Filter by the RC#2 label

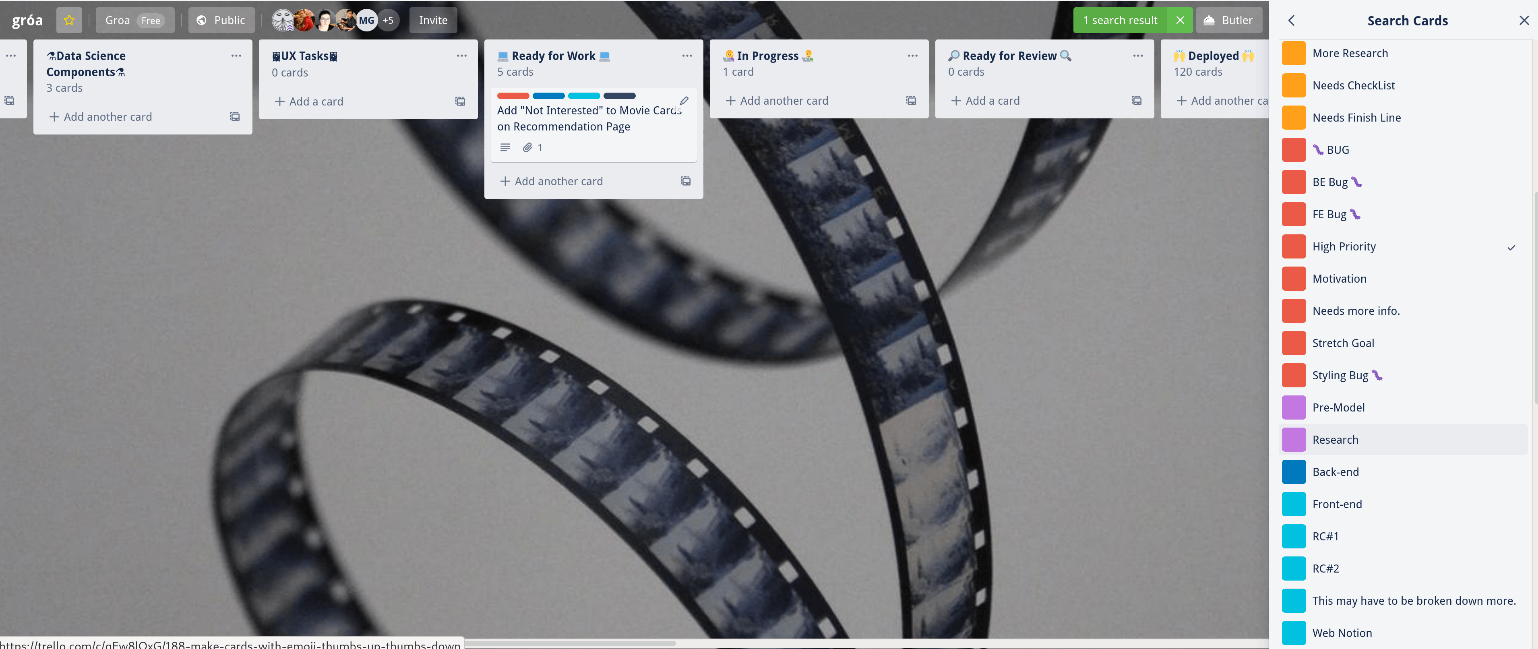click(1404, 568)
